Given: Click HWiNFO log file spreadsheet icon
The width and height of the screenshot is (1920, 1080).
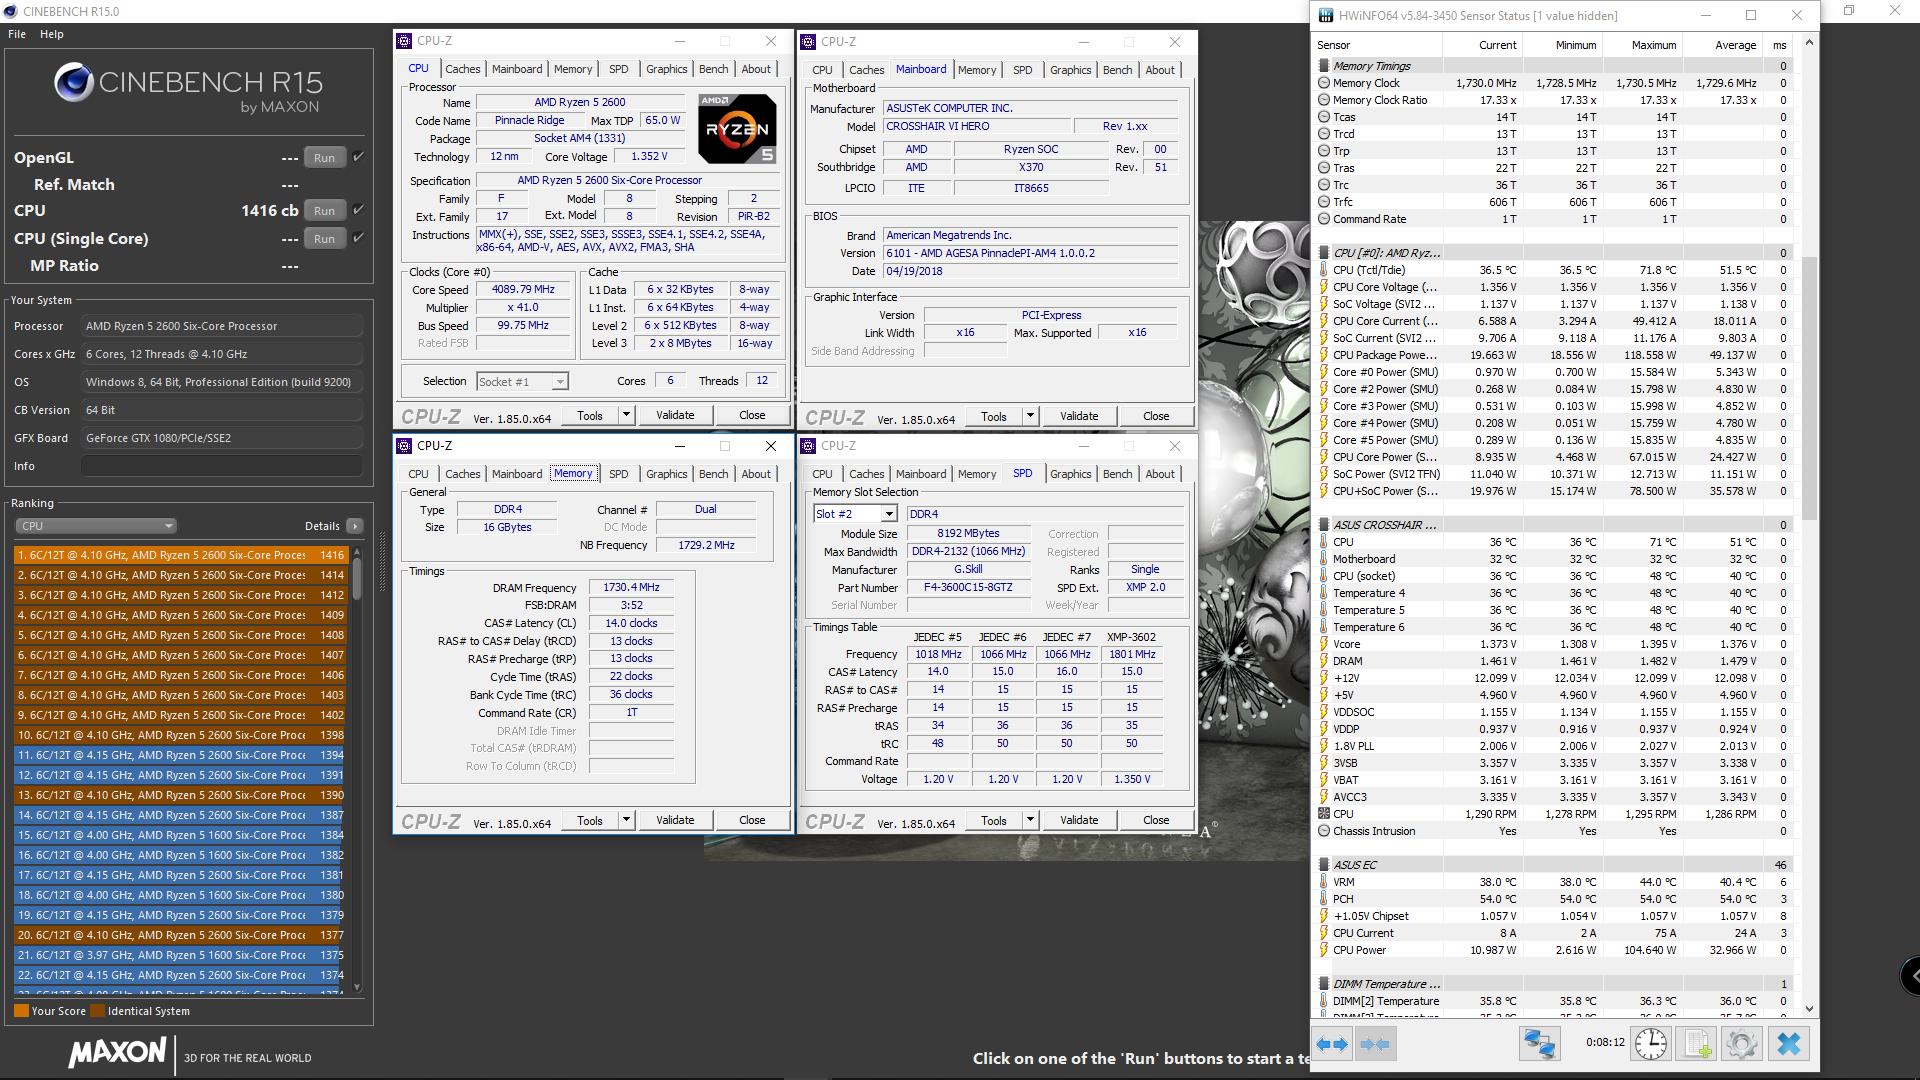Looking at the screenshot, I should coord(1697,1044).
